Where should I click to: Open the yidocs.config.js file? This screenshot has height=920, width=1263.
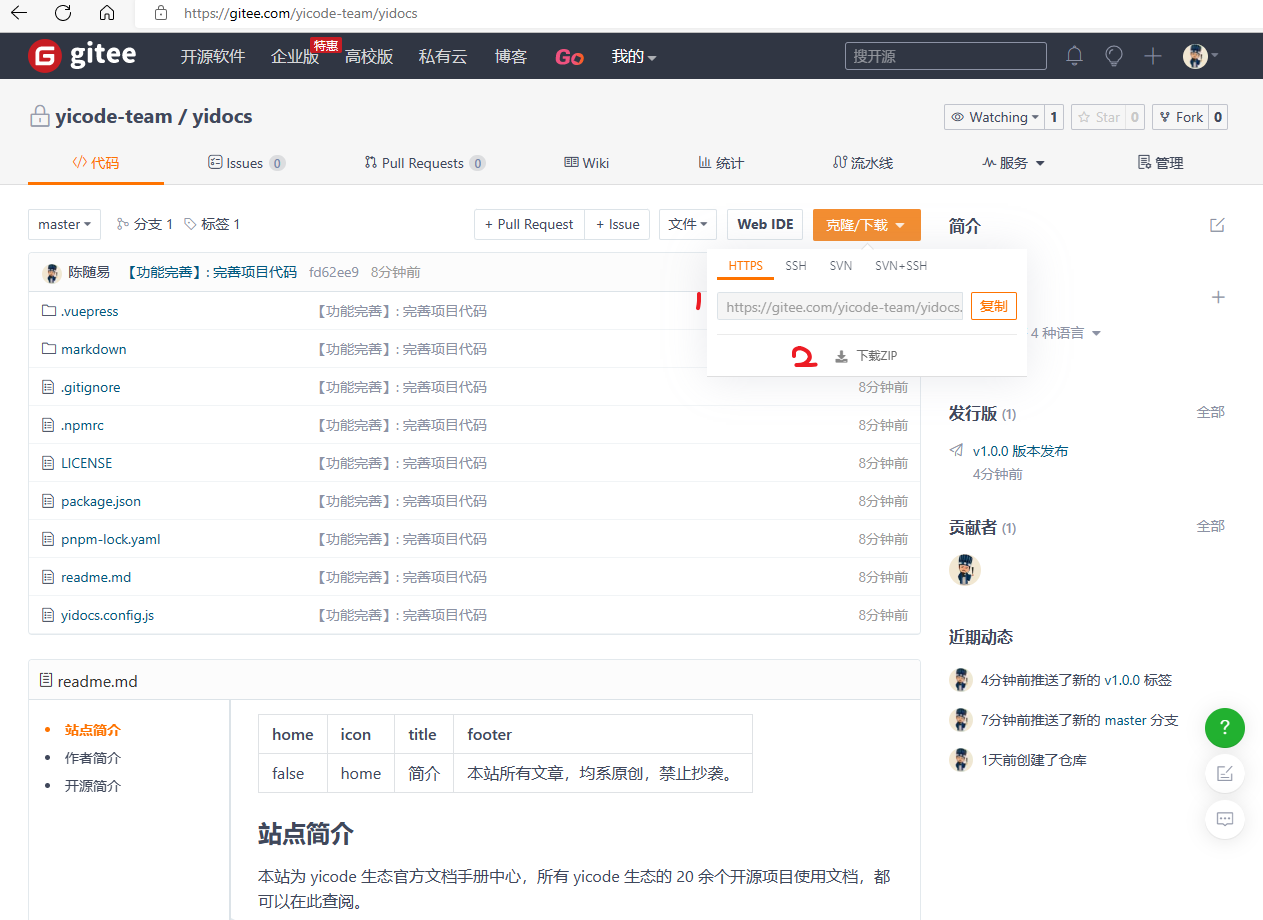click(x=107, y=615)
